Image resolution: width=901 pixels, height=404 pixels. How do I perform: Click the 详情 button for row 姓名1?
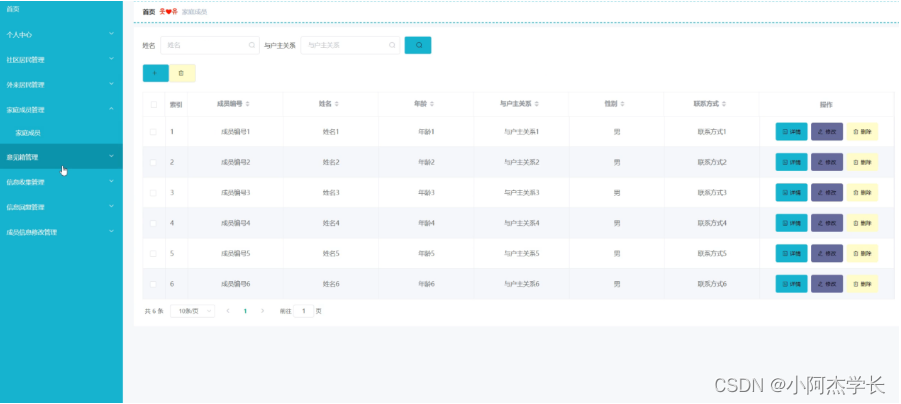click(x=791, y=132)
